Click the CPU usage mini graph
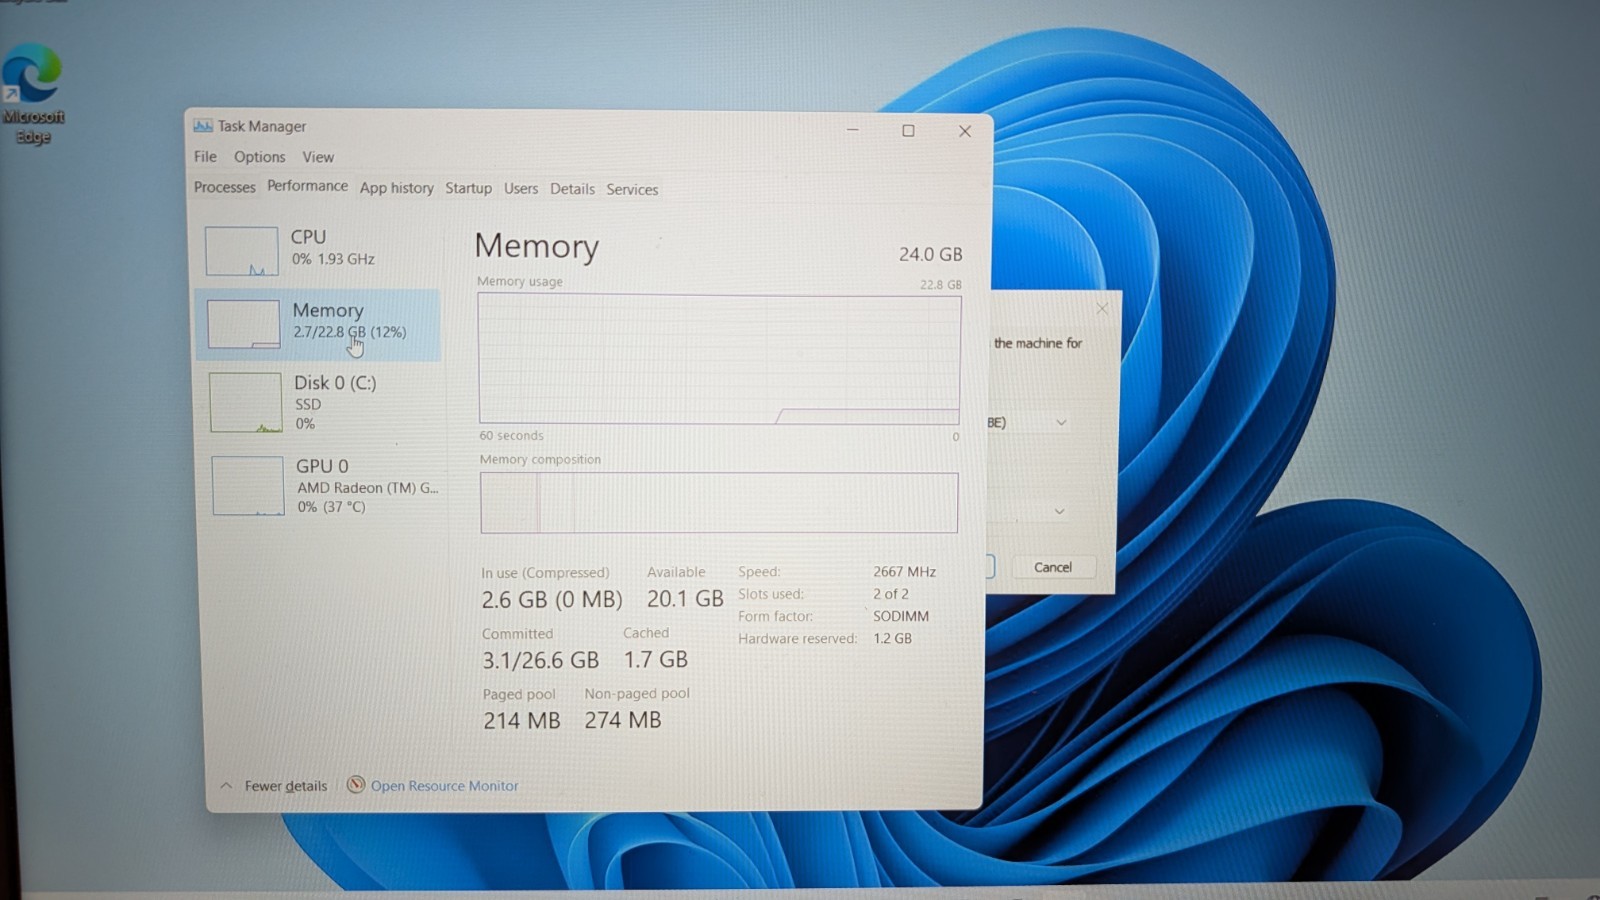The width and height of the screenshot is (1600, 900). click(x=241, y=251)
